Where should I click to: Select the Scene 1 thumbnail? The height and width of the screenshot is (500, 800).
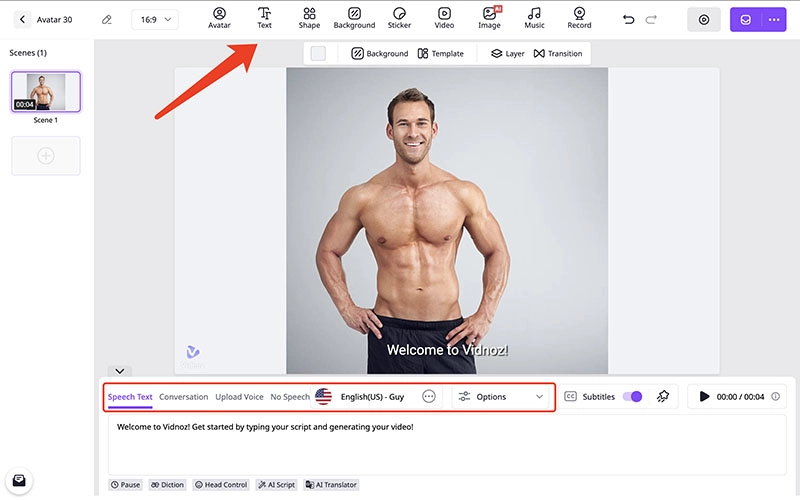point(45,92)
